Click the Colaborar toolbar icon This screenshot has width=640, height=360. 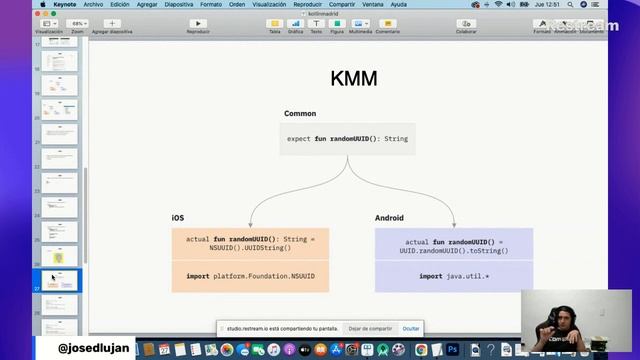466,24
